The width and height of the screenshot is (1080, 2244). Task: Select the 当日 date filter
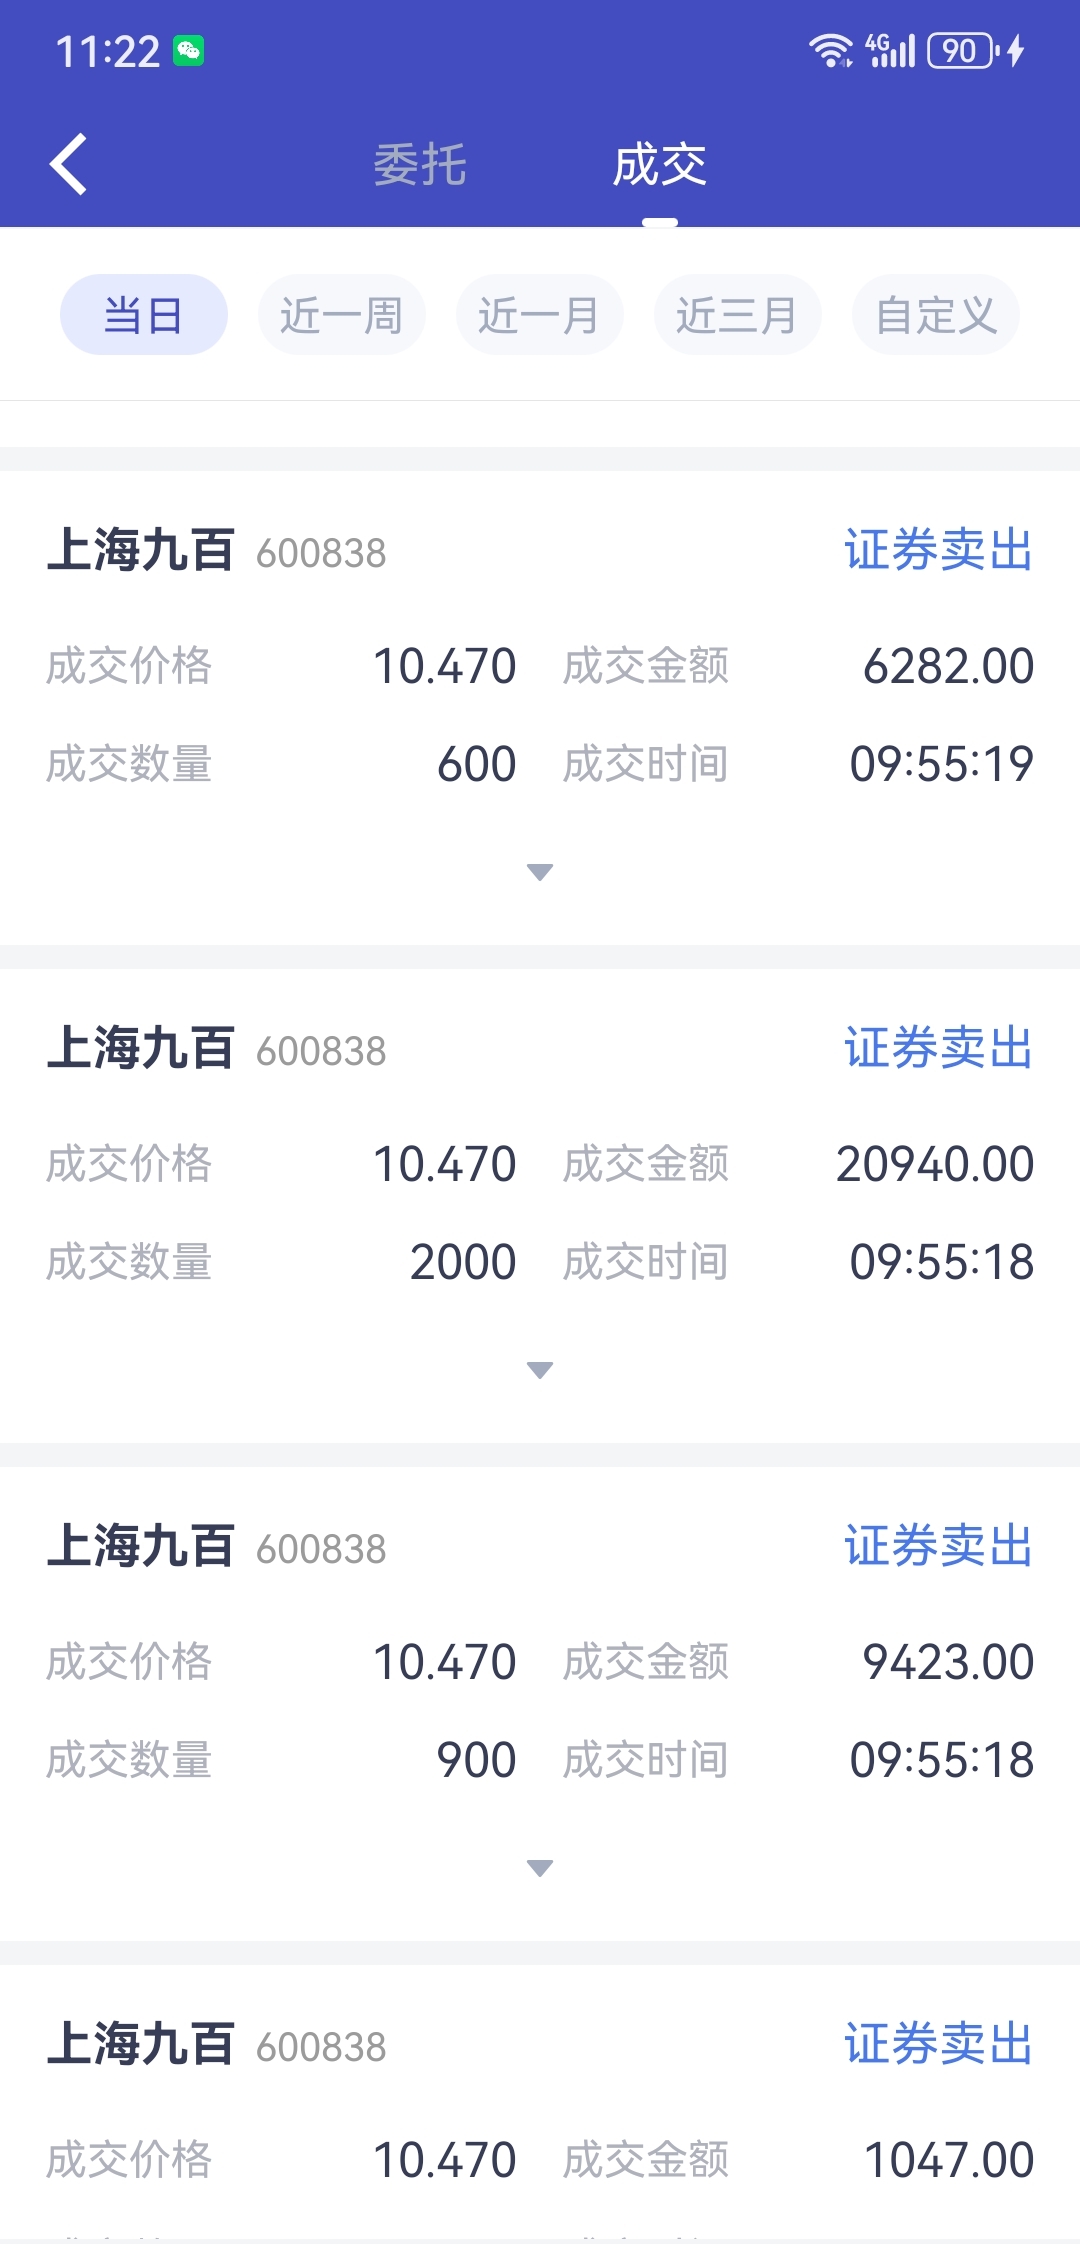[144, 315]
